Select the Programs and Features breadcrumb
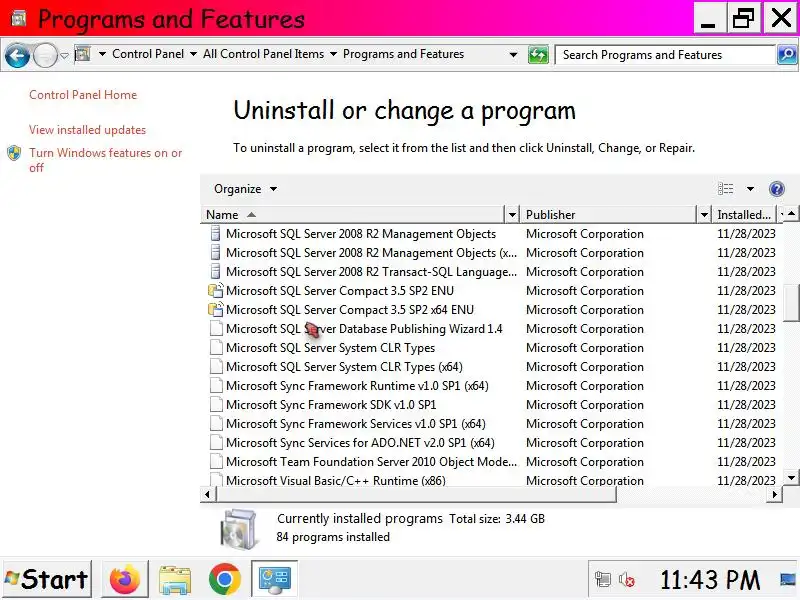This screenshot has width=800, height=600. point(404,54)
